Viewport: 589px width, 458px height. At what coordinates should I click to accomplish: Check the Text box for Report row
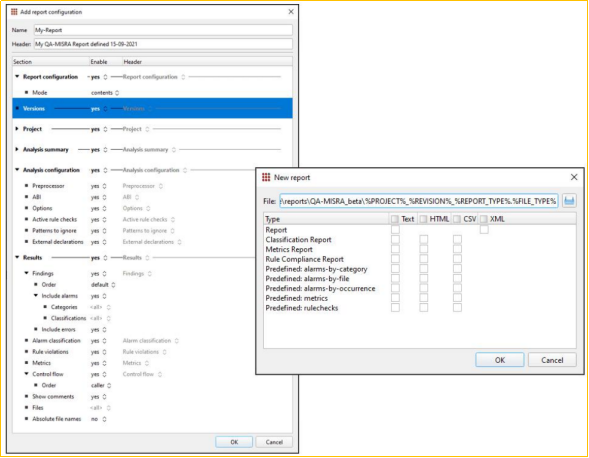[395, 230]
